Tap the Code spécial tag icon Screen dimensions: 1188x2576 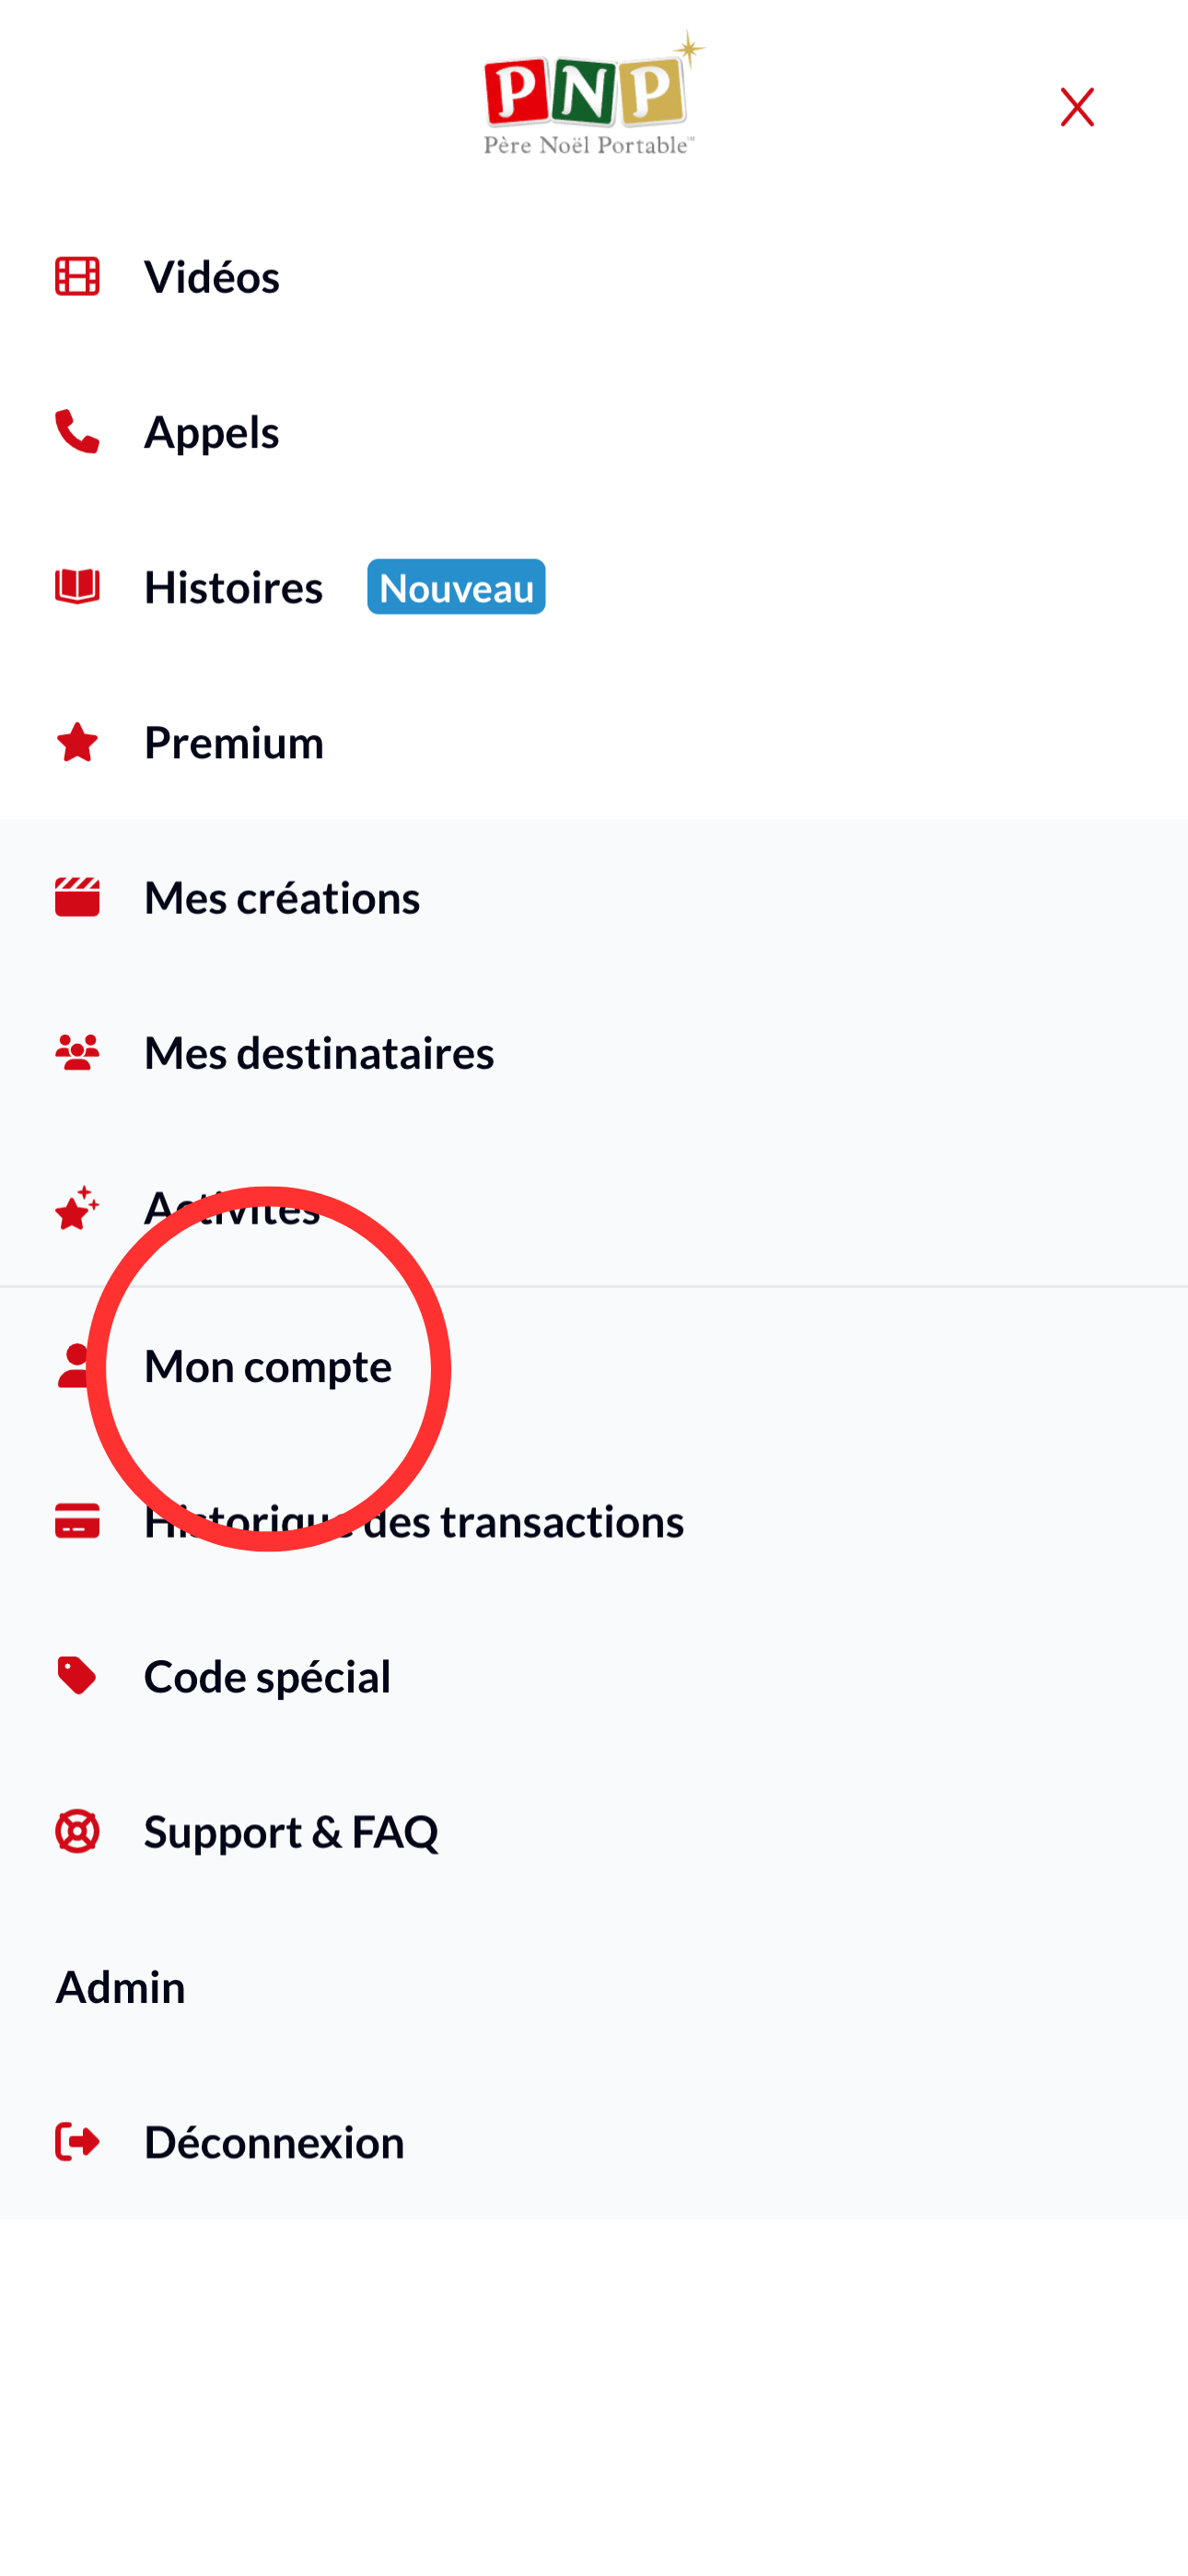77,1676
